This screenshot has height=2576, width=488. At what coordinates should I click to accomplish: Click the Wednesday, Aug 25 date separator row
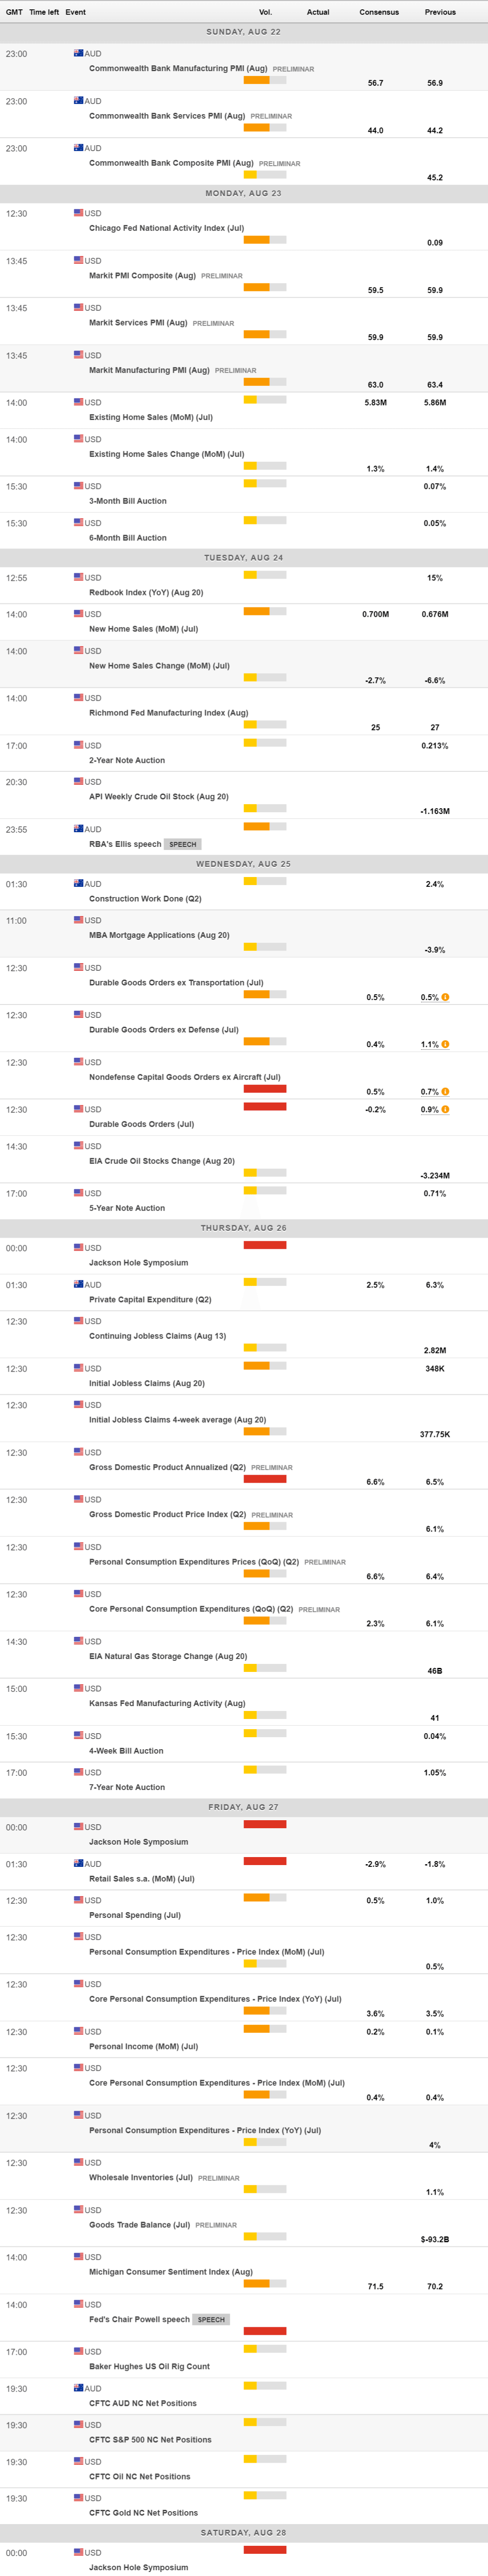tap(244, 863)
